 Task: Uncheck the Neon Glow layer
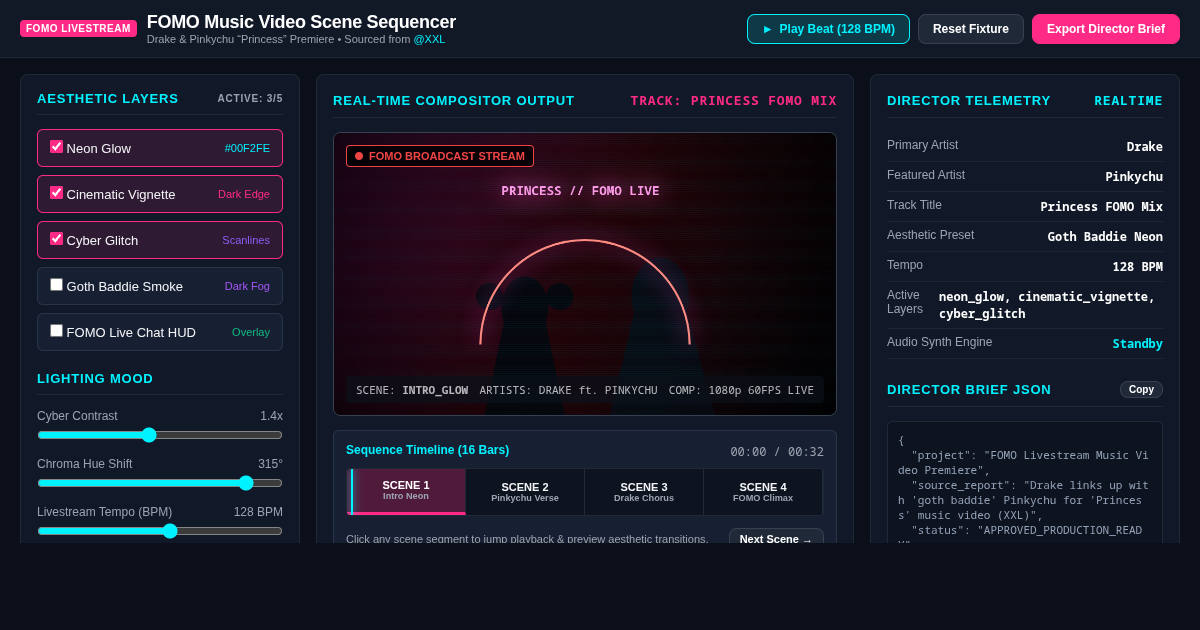click(x=57, y=147)
